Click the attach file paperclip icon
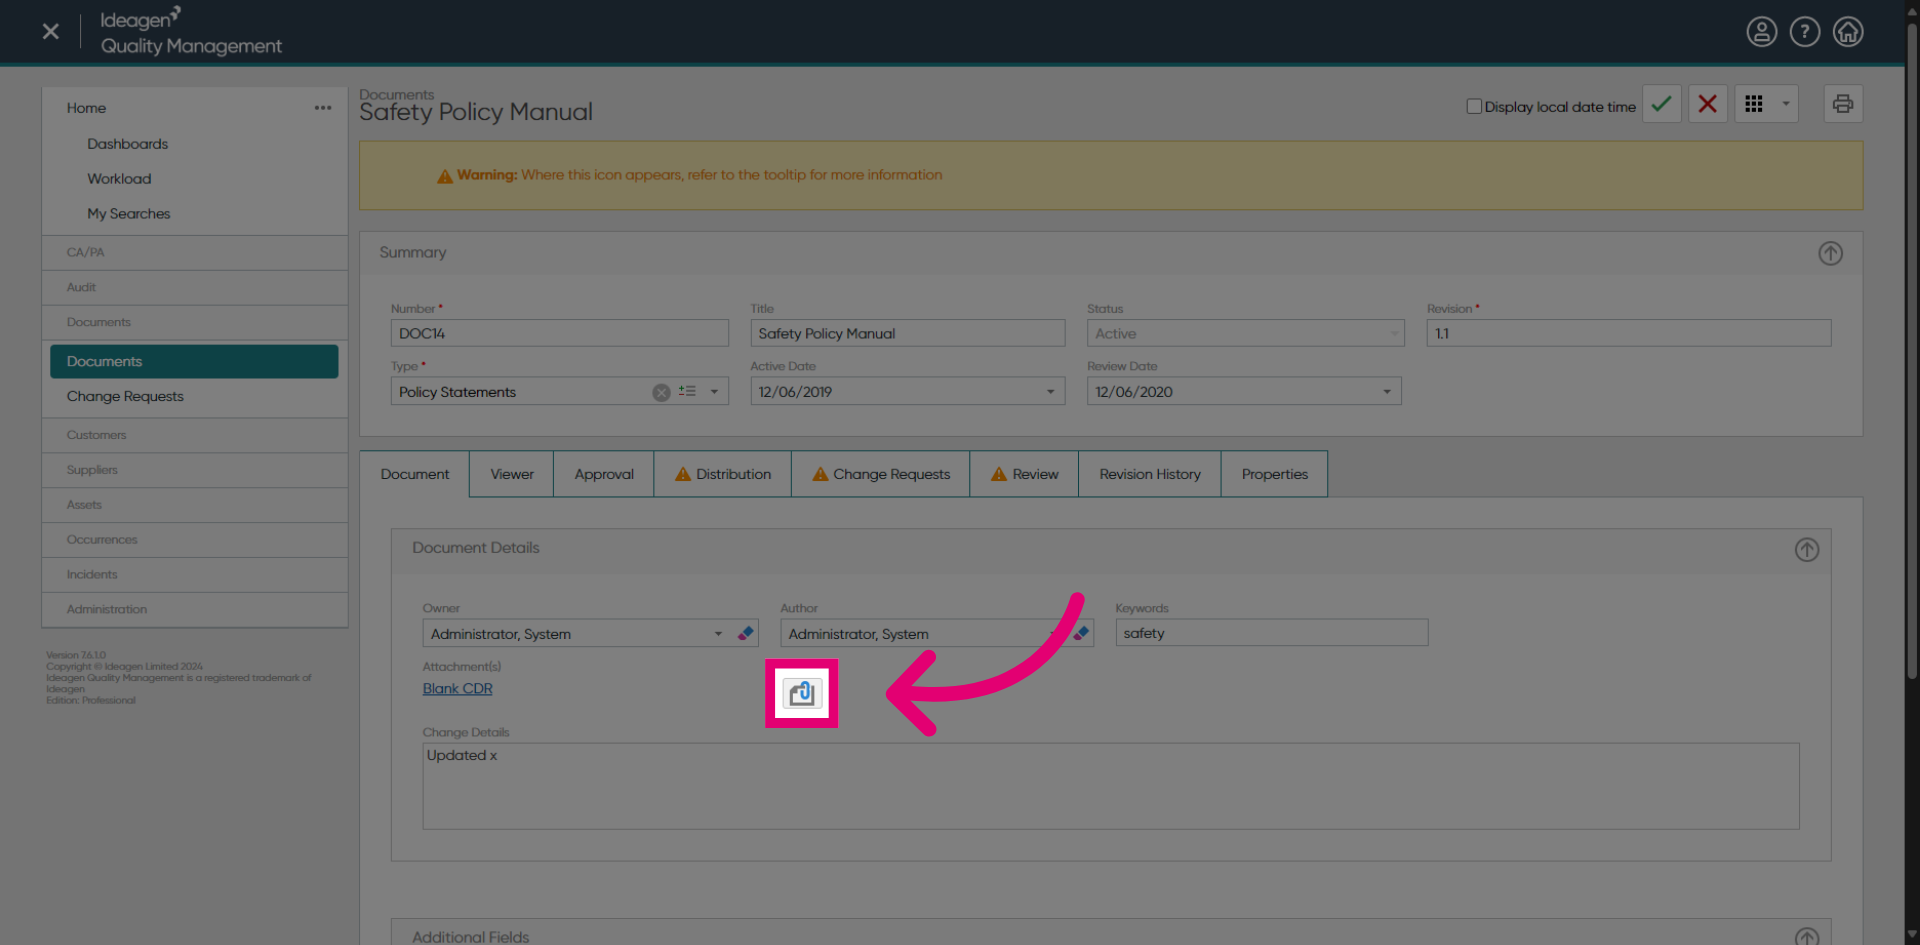The height and width of the screenshot is (945, 1920). point(802,693)
